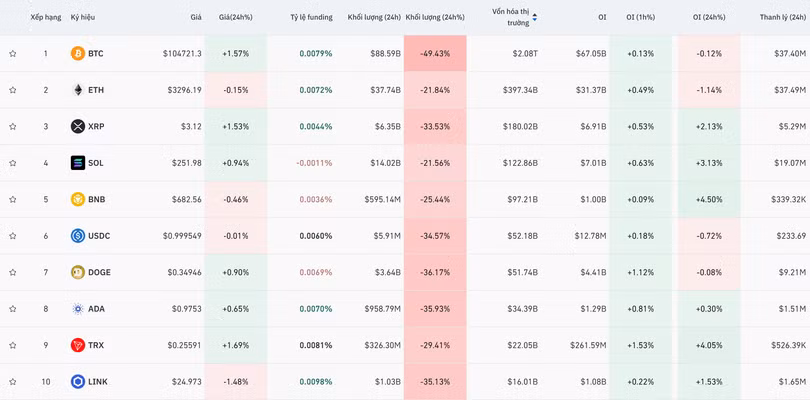The width and height of the screenshot is (810, 400).
Task: Toggle favorite star for LINK row
Action: [x=13, y=382]
